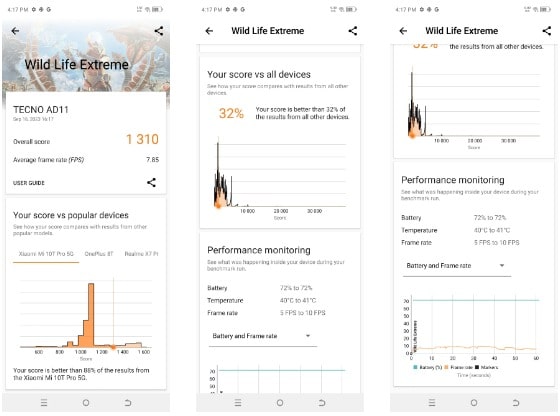Image resolution: width=560 pixels, height=416 pixels.
Task: Tap Wild Life Extreme title on middle phone
Action: point(268,31)
